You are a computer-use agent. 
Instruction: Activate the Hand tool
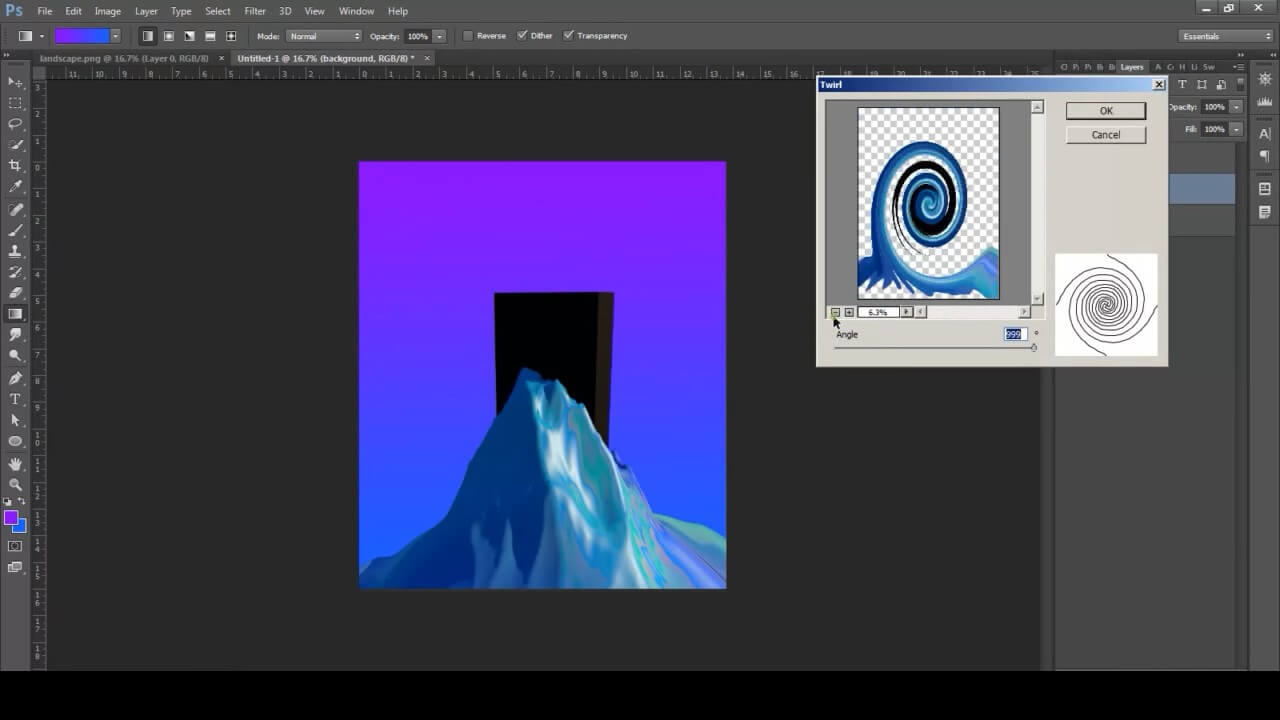pyautogui.click(x=15, y=463)
